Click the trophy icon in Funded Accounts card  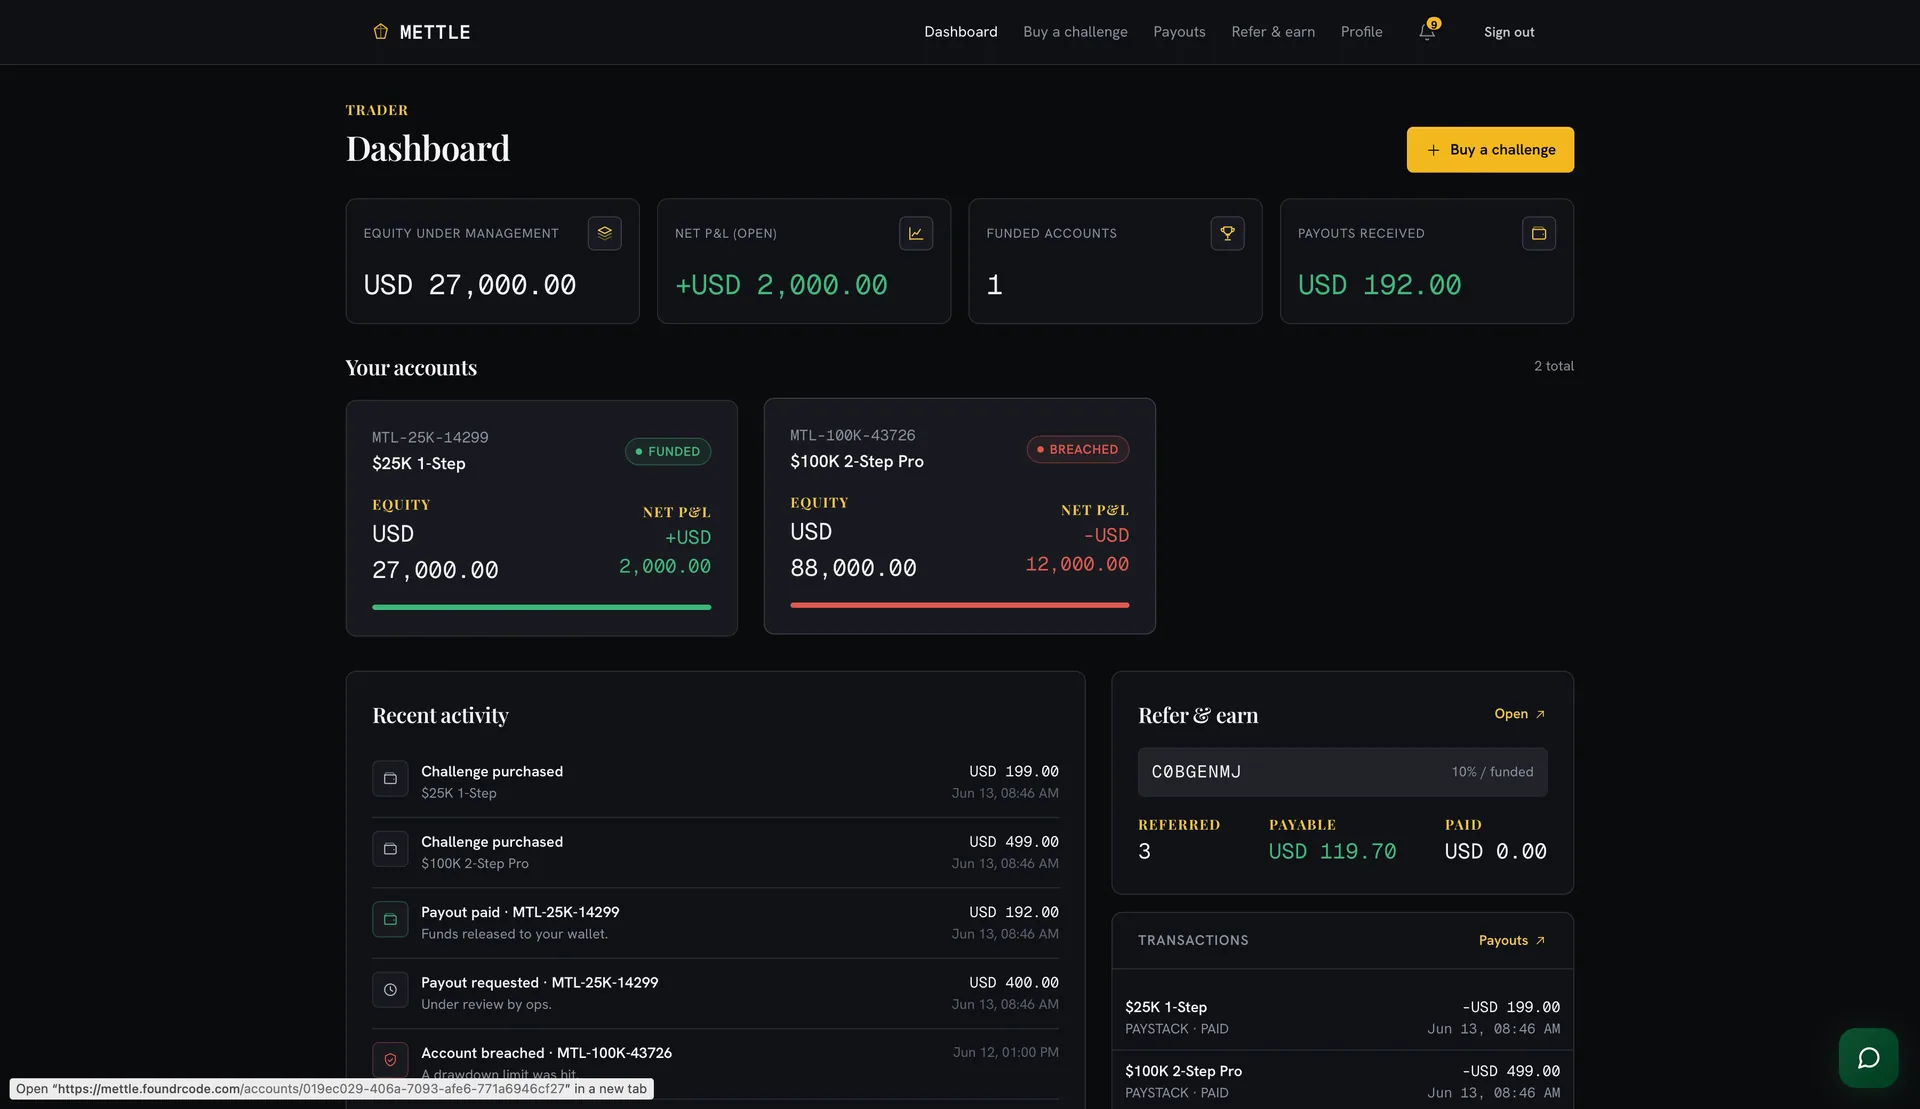click(x=1227, y=233)
